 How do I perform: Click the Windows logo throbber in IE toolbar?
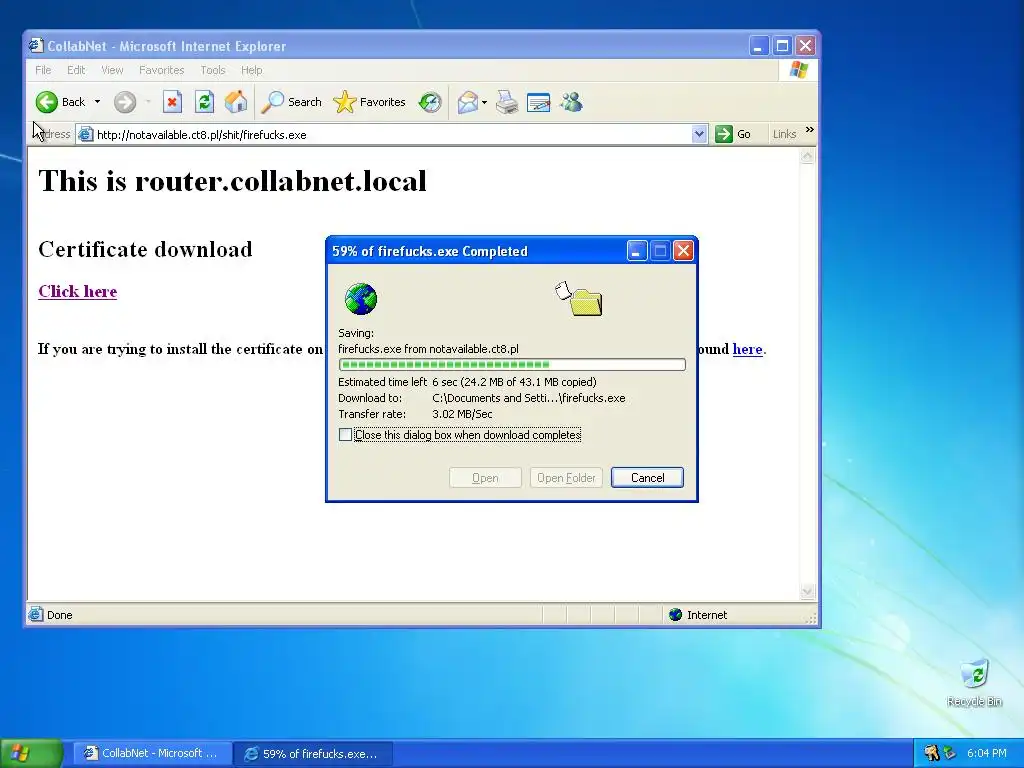click(798, 70)
